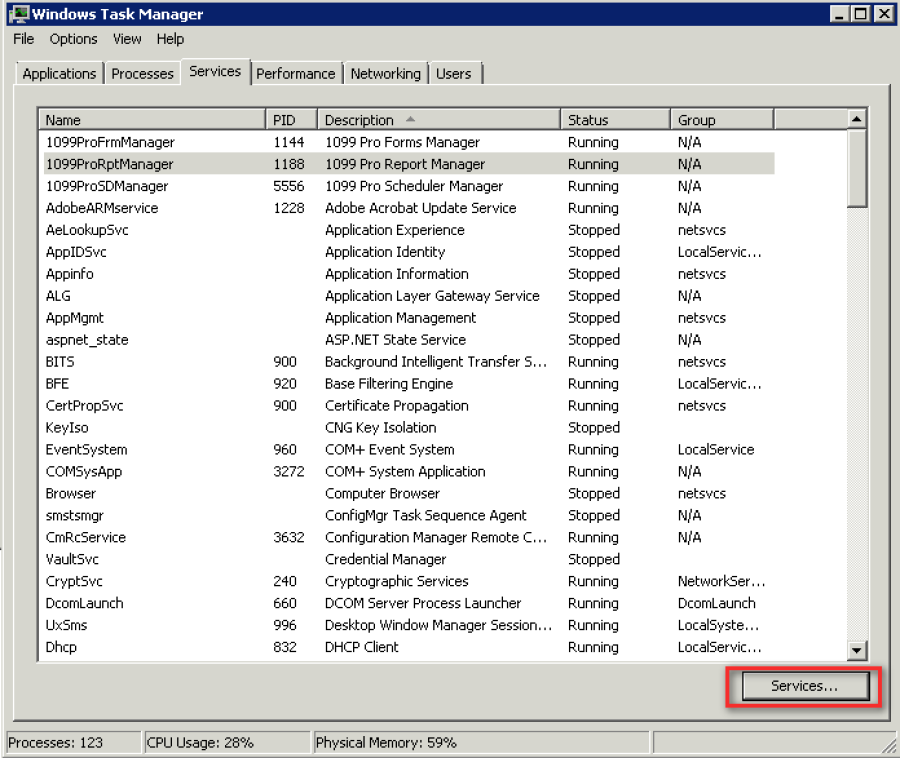Click PID 5556 cell

(289, 186)
